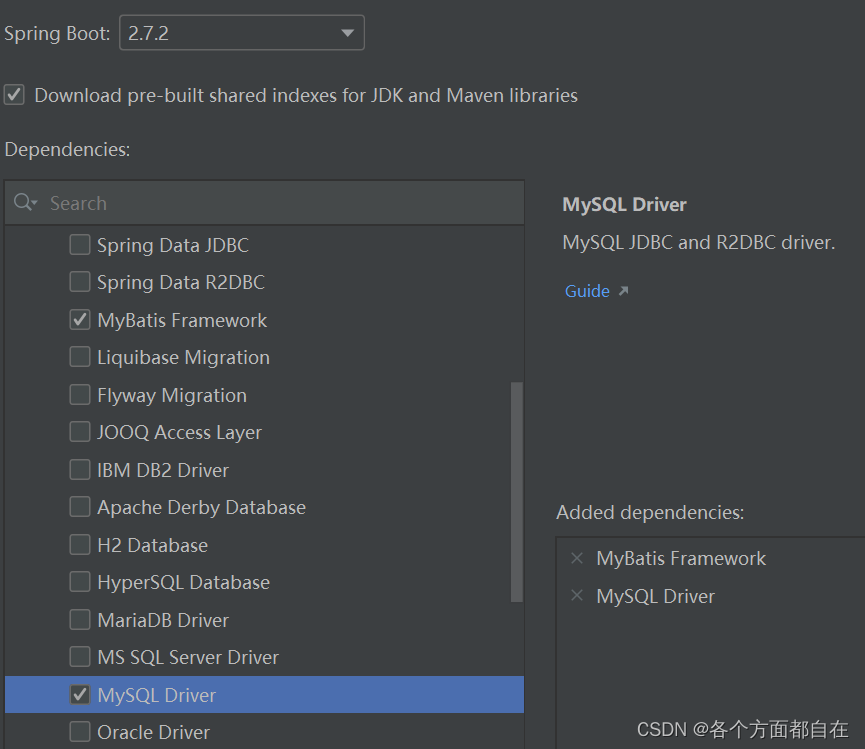Remove MyBatis Framework from added dependencies
865x749 pixels.
[x=576, y=558]
